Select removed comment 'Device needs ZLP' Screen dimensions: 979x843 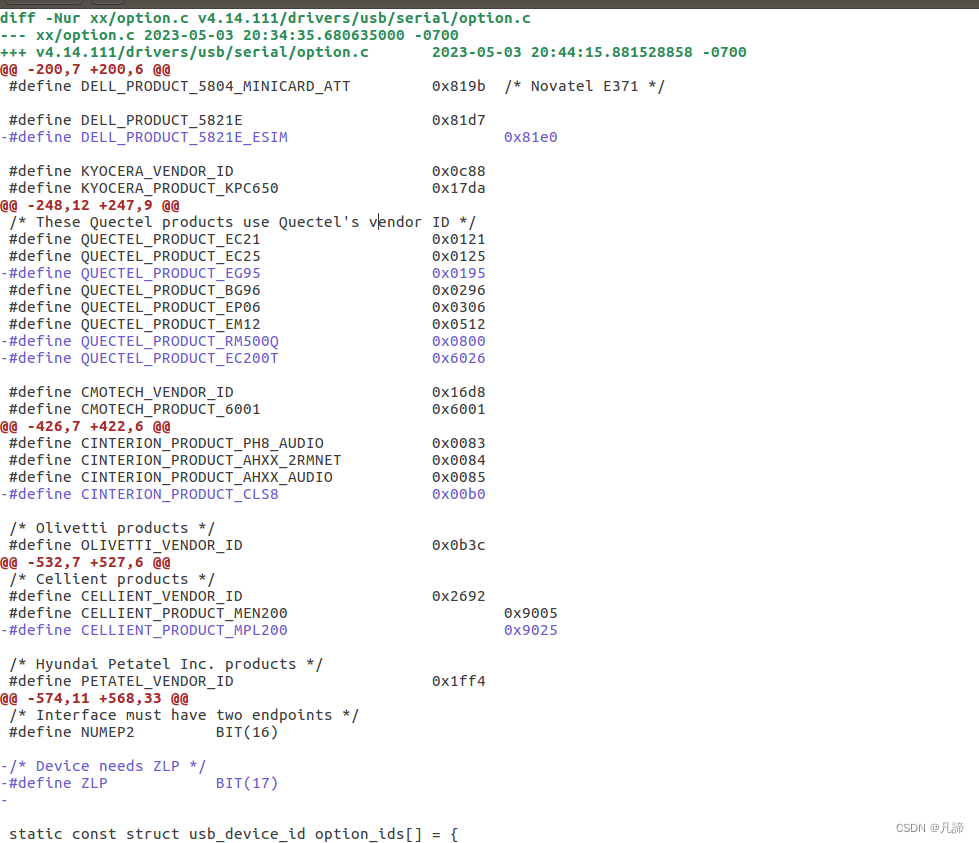pos(103,766)
